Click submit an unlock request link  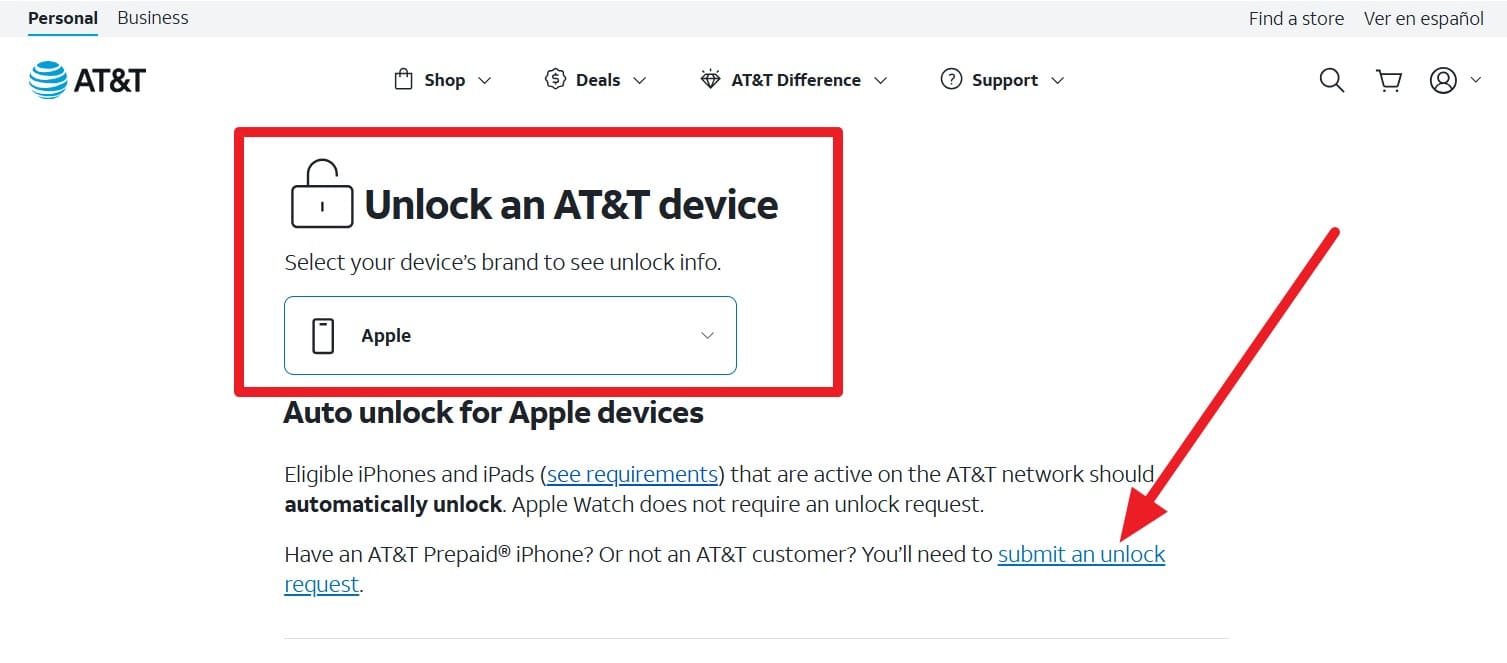click(1081, 554)
